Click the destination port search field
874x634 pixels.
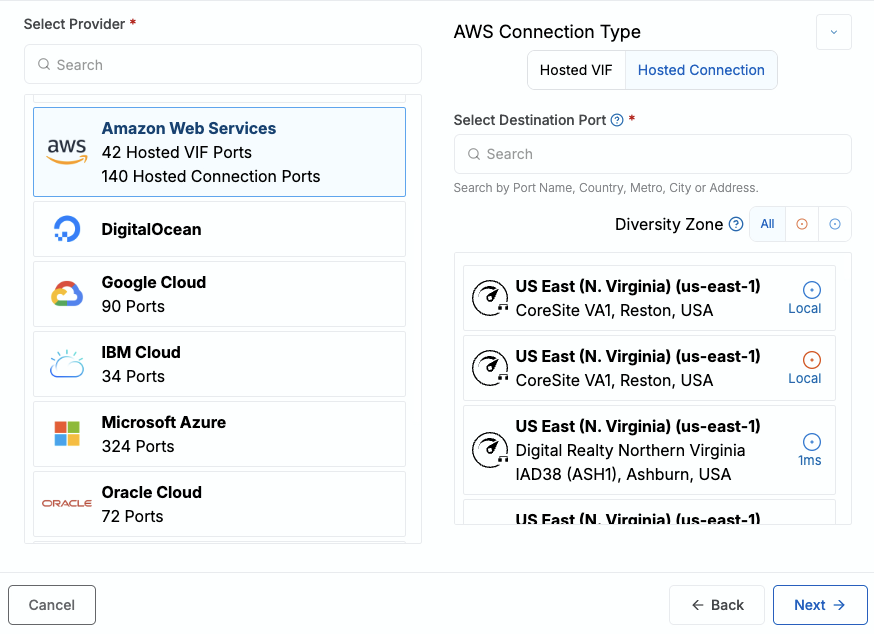653,154
